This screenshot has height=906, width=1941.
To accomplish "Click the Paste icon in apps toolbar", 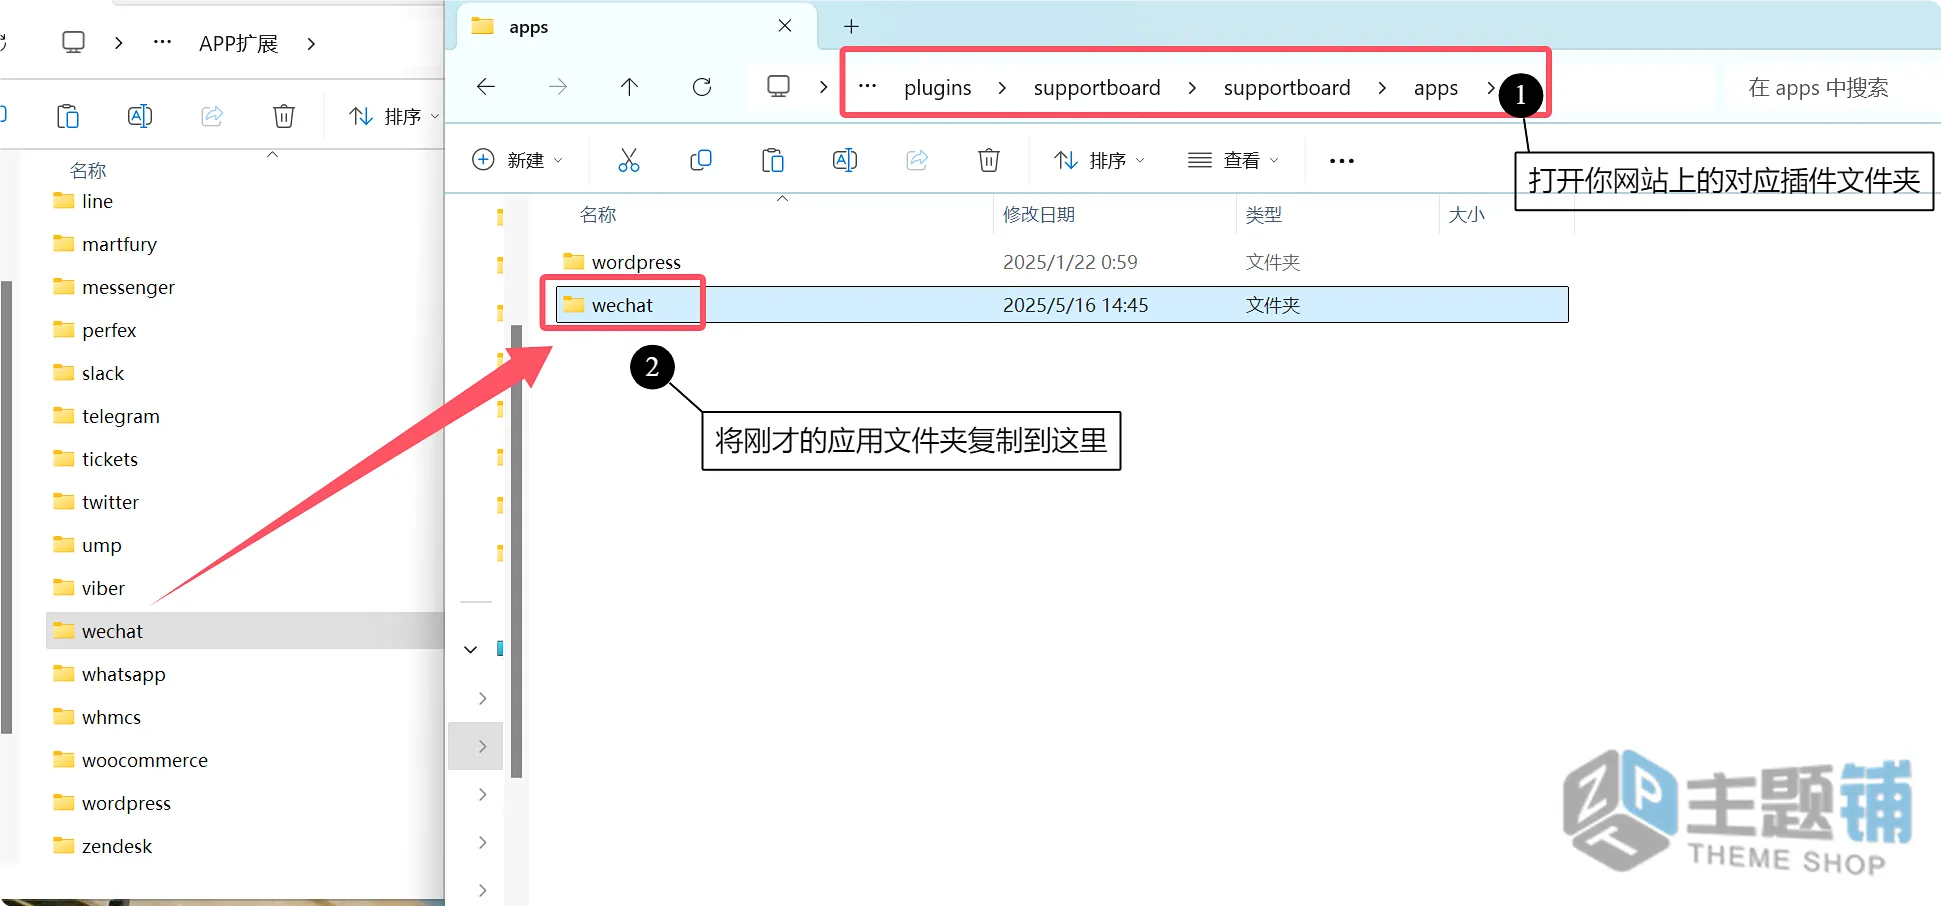I will point(773,160).
